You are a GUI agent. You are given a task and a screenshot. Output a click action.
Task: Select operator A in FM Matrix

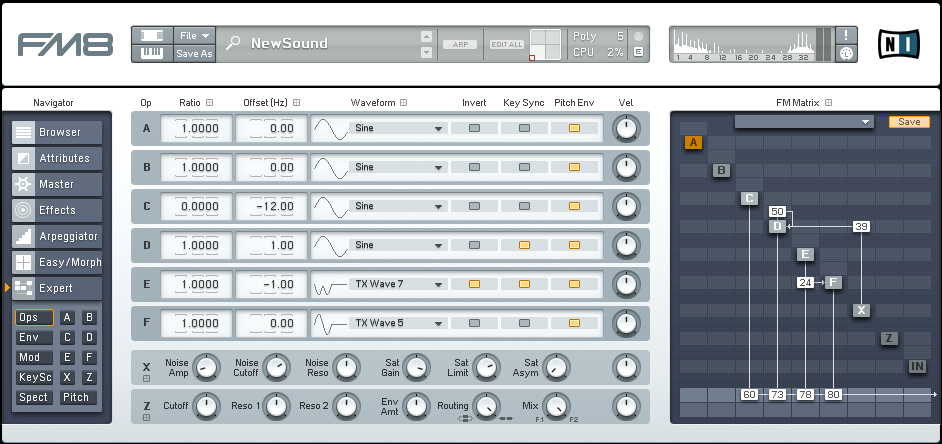pyautogui.click(x=693, y=142)
